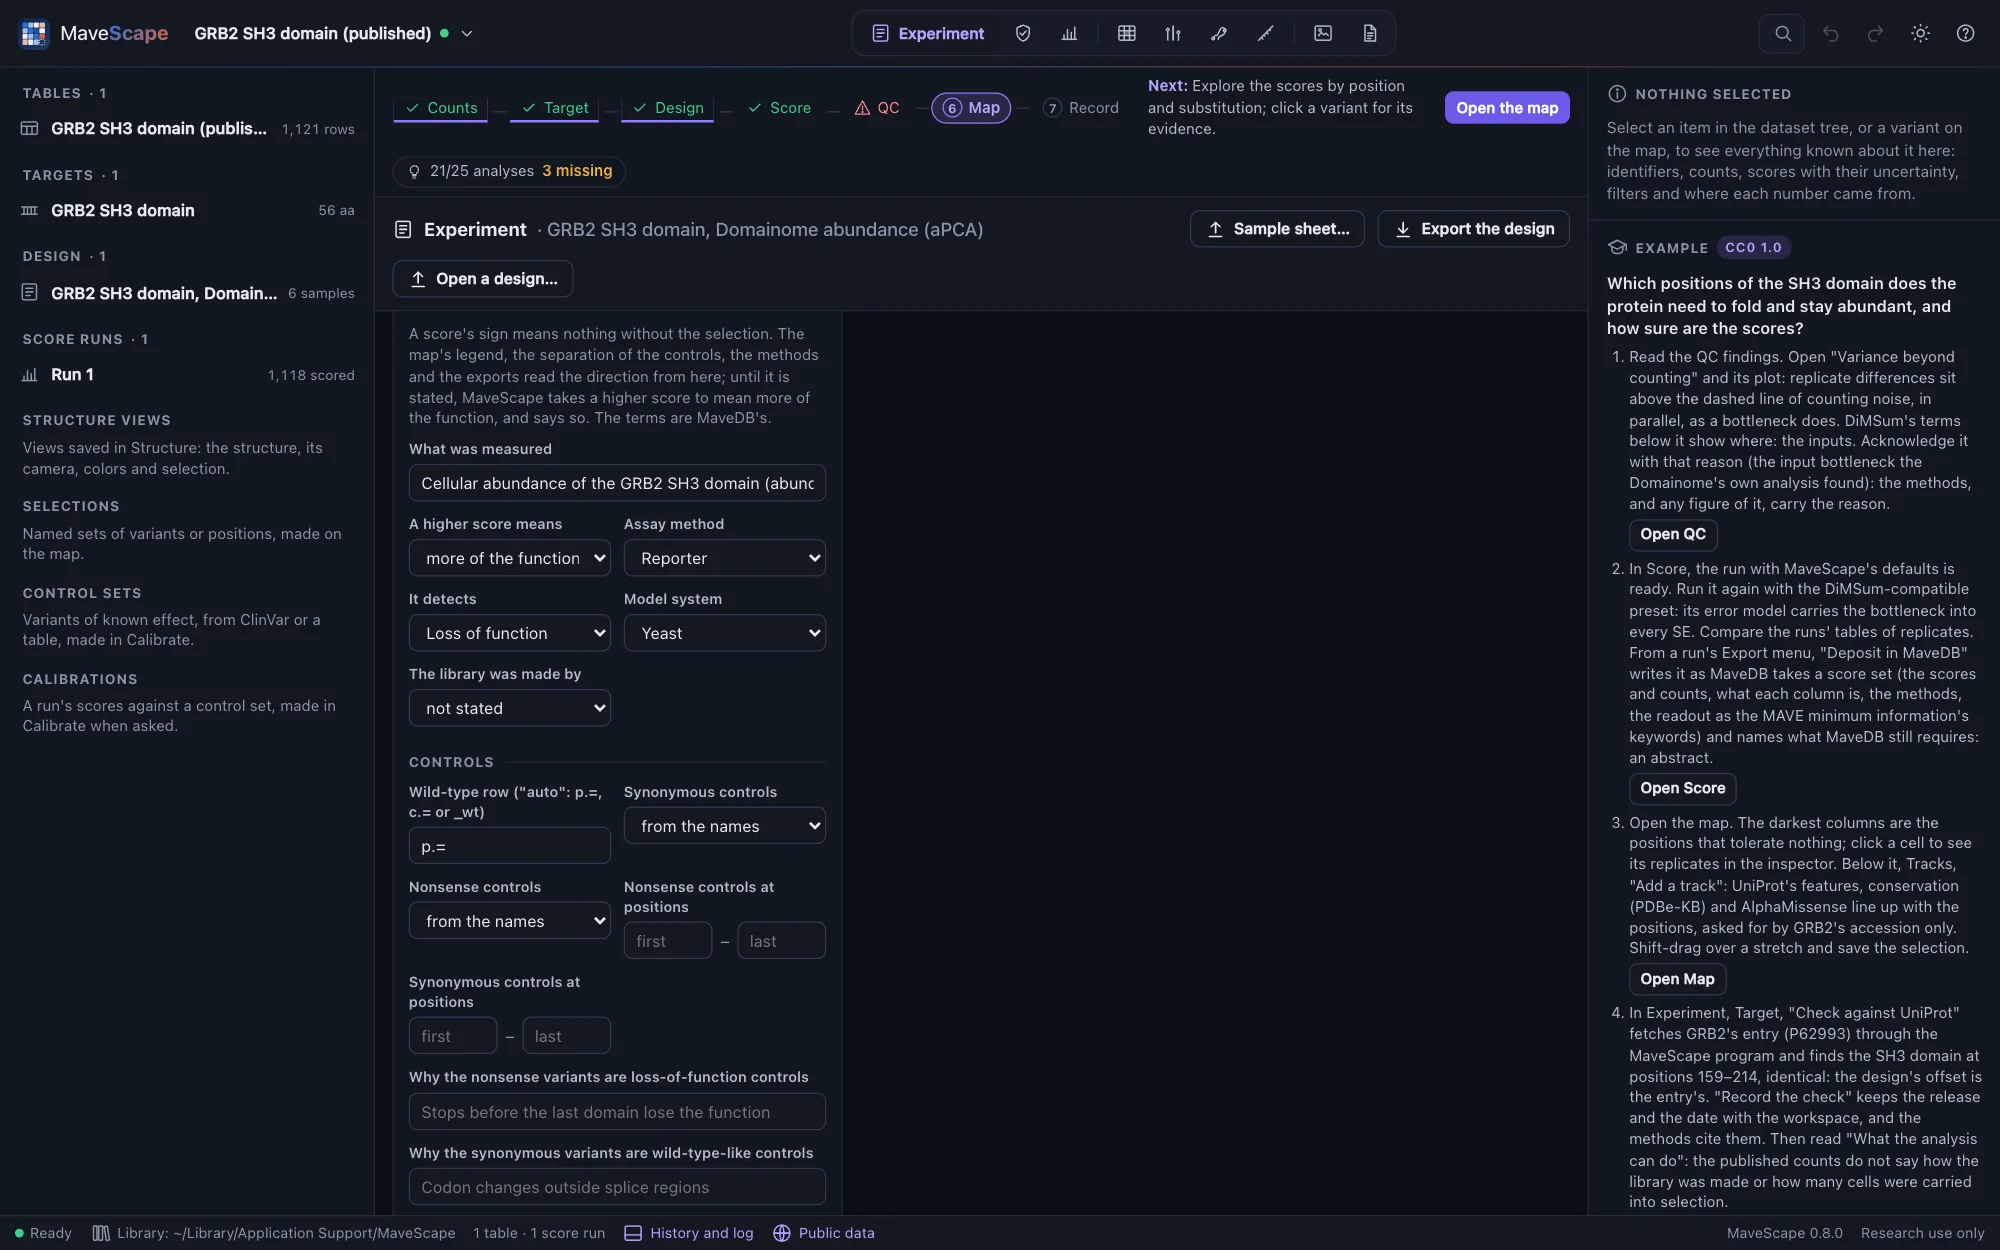The width and height of the screenshot is (2000, 1250).
Task: Click the Open a design... button
Action: [x=483, y=279]
